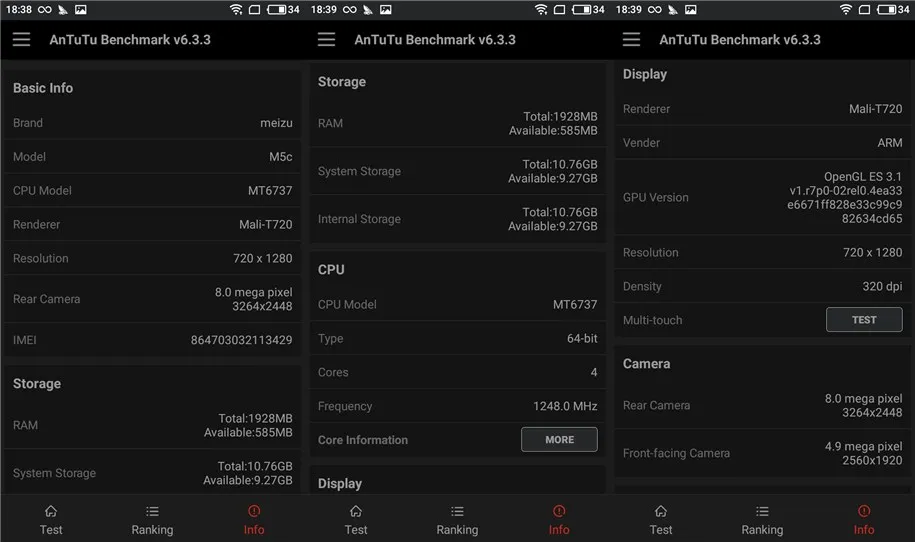Select the Ranking tab label on Basic Info screen
This screenshot has height=542, width=915.
point(152,530)
